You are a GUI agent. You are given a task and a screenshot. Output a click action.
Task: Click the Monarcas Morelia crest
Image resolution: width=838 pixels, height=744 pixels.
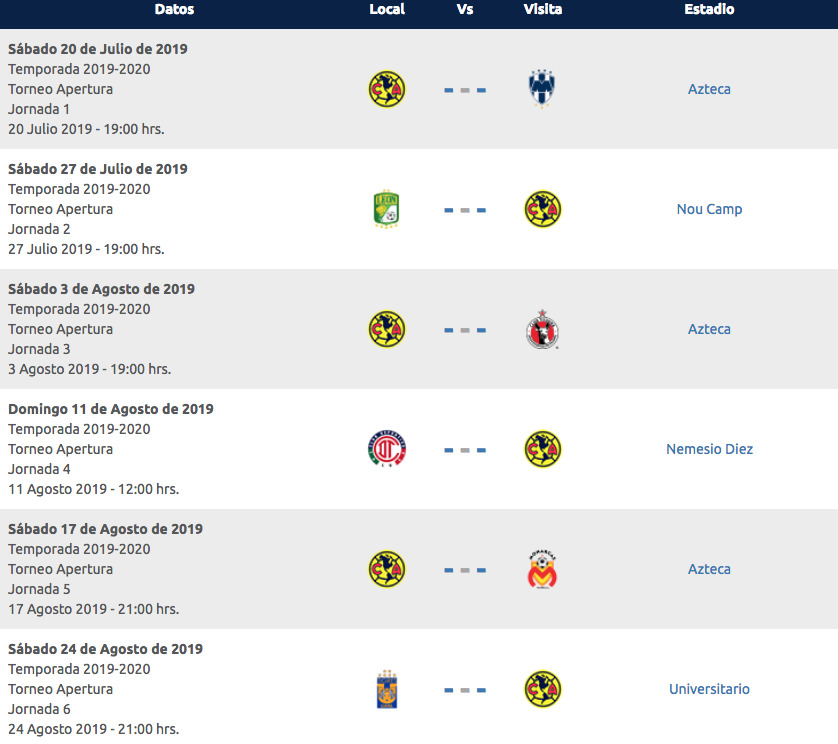pos(542,569)
